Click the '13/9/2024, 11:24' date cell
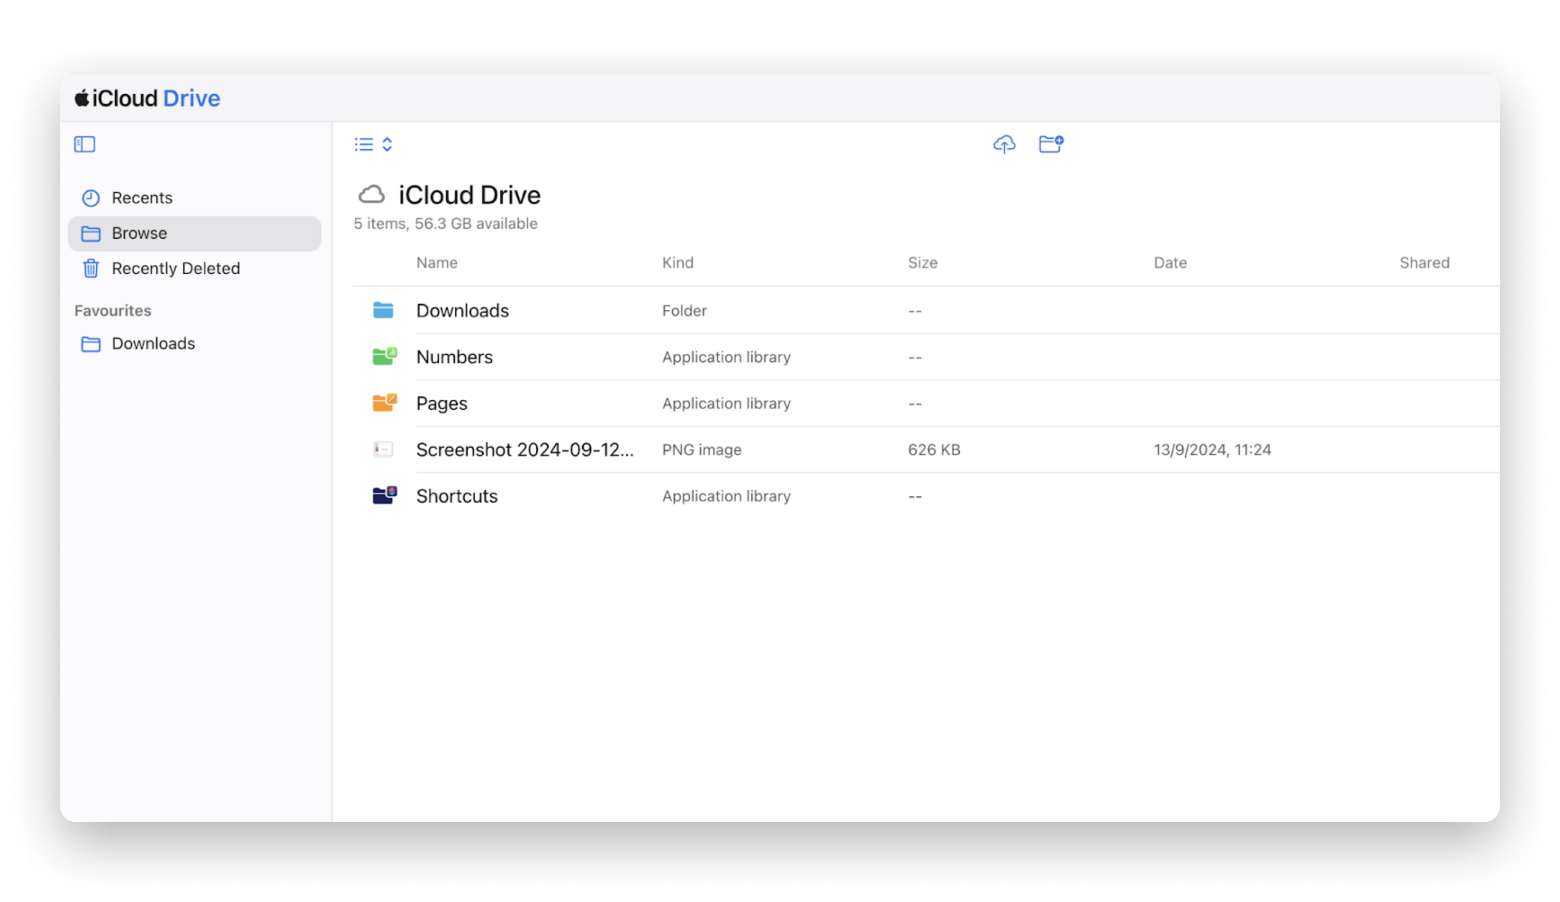Viewport: 1560px width, 902px height. click(x=1212, y=450)
